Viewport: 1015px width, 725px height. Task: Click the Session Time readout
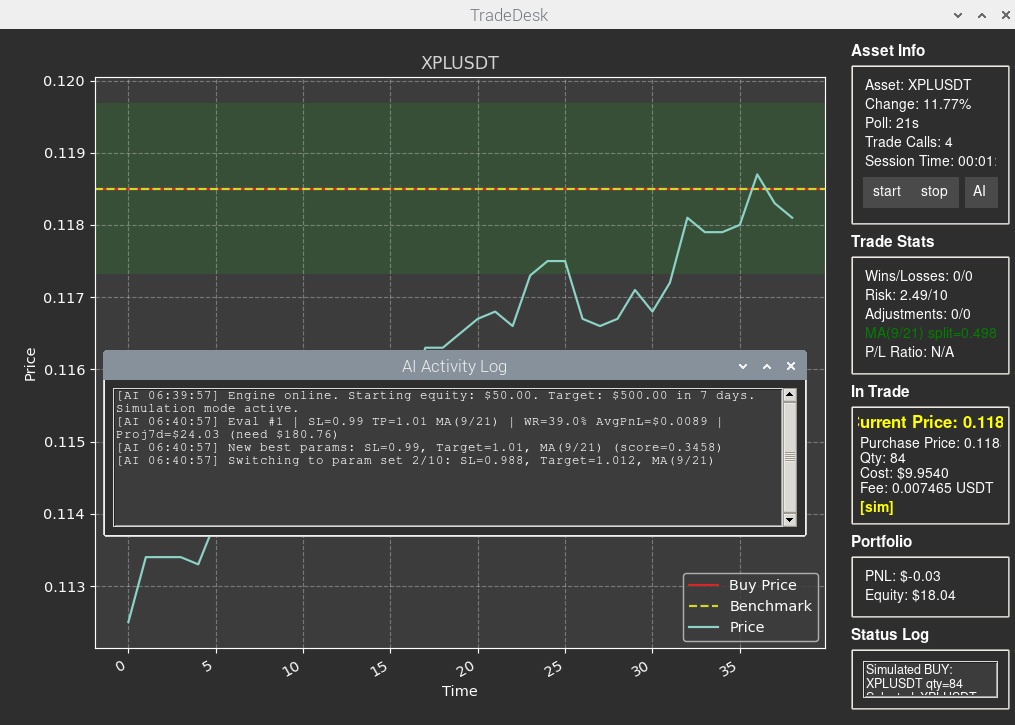click(930, 161)
